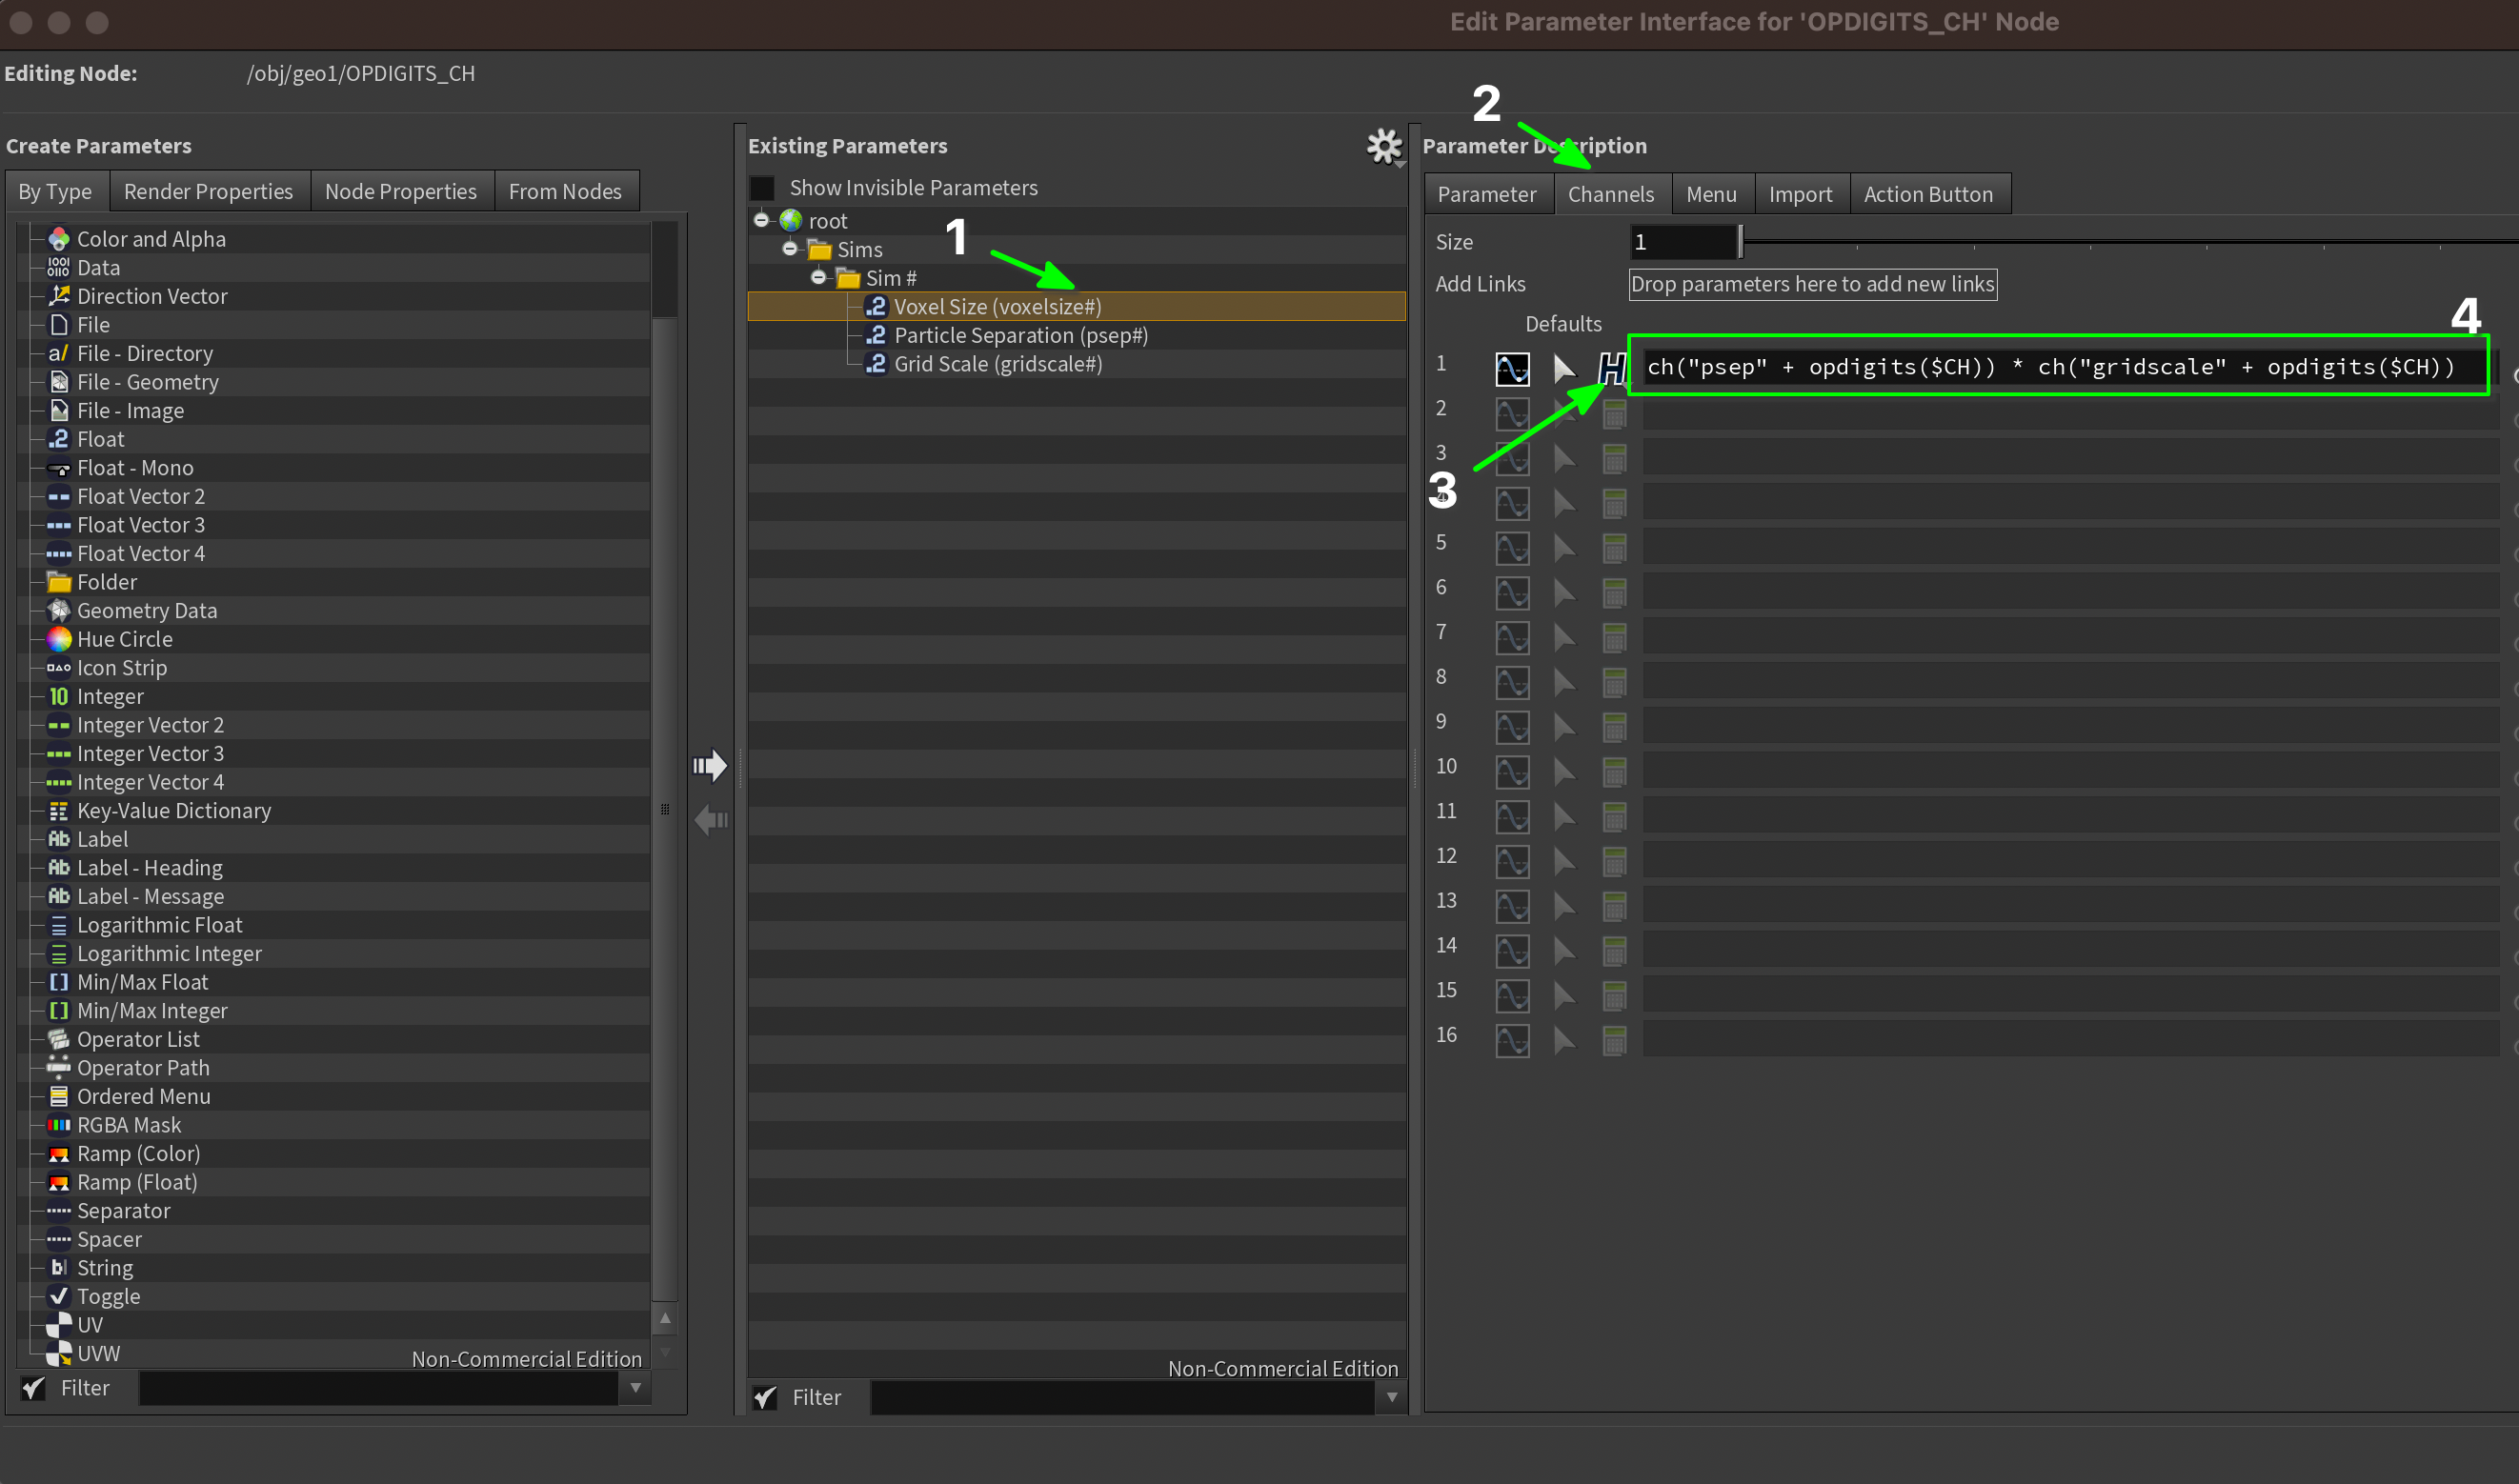Open the Render Properties tab
The width and height of the screenshot is (2519, 1484).
[208, 191]
